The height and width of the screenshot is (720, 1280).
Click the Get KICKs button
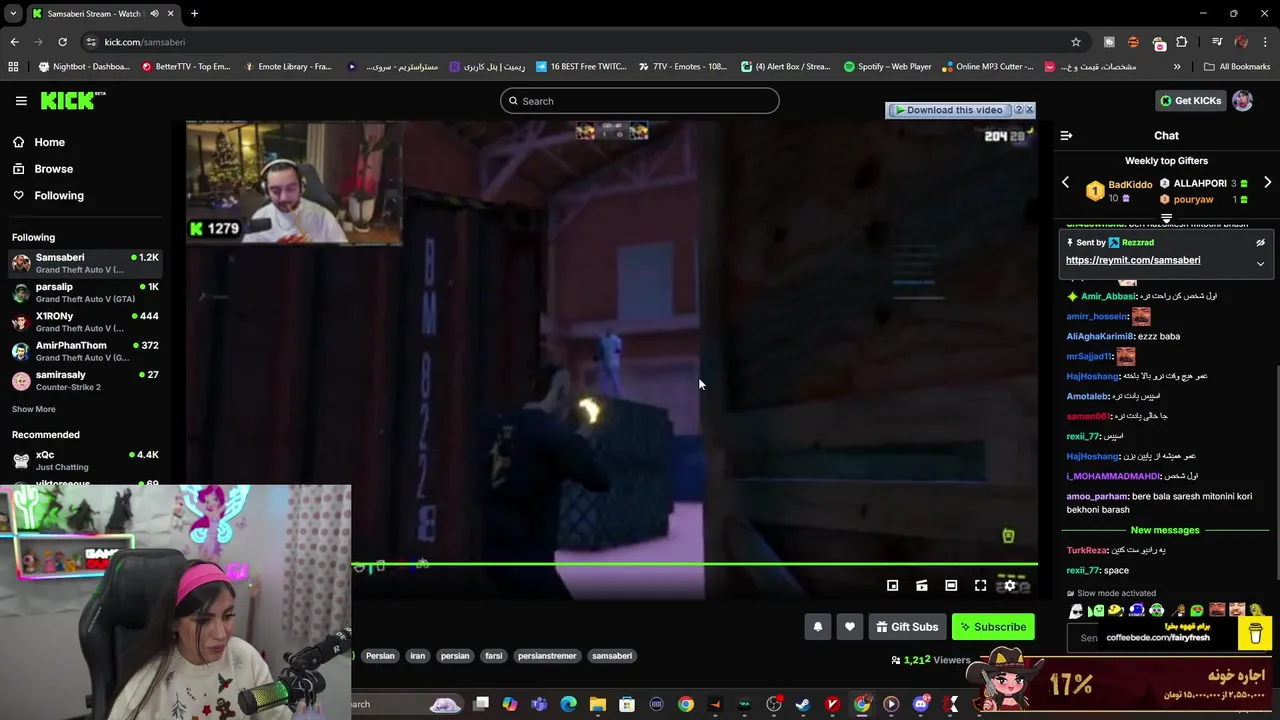click(x=1190, y=100)
